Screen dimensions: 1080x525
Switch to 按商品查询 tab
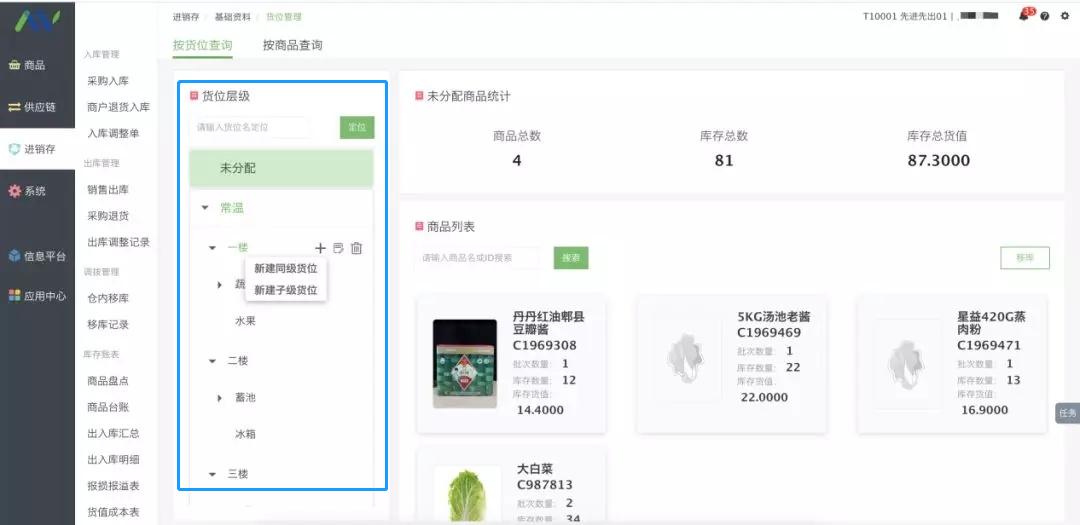point(293,45)
